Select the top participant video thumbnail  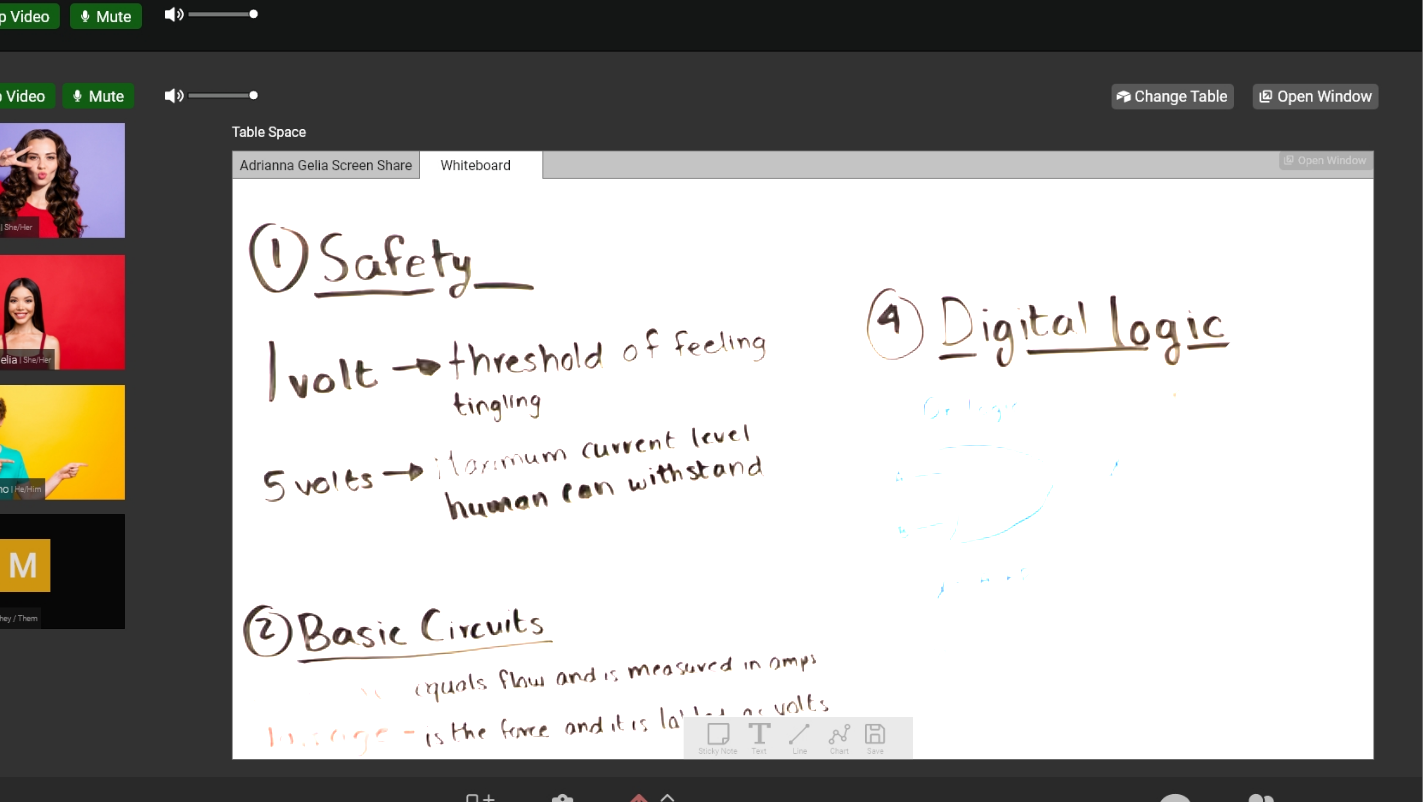tap(62, 180)
